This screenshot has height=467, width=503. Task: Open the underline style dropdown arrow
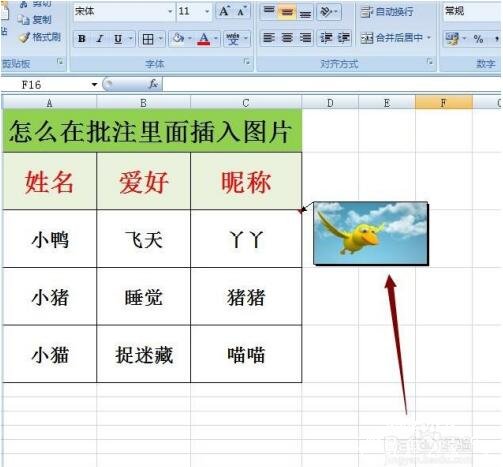coord(130,39)
